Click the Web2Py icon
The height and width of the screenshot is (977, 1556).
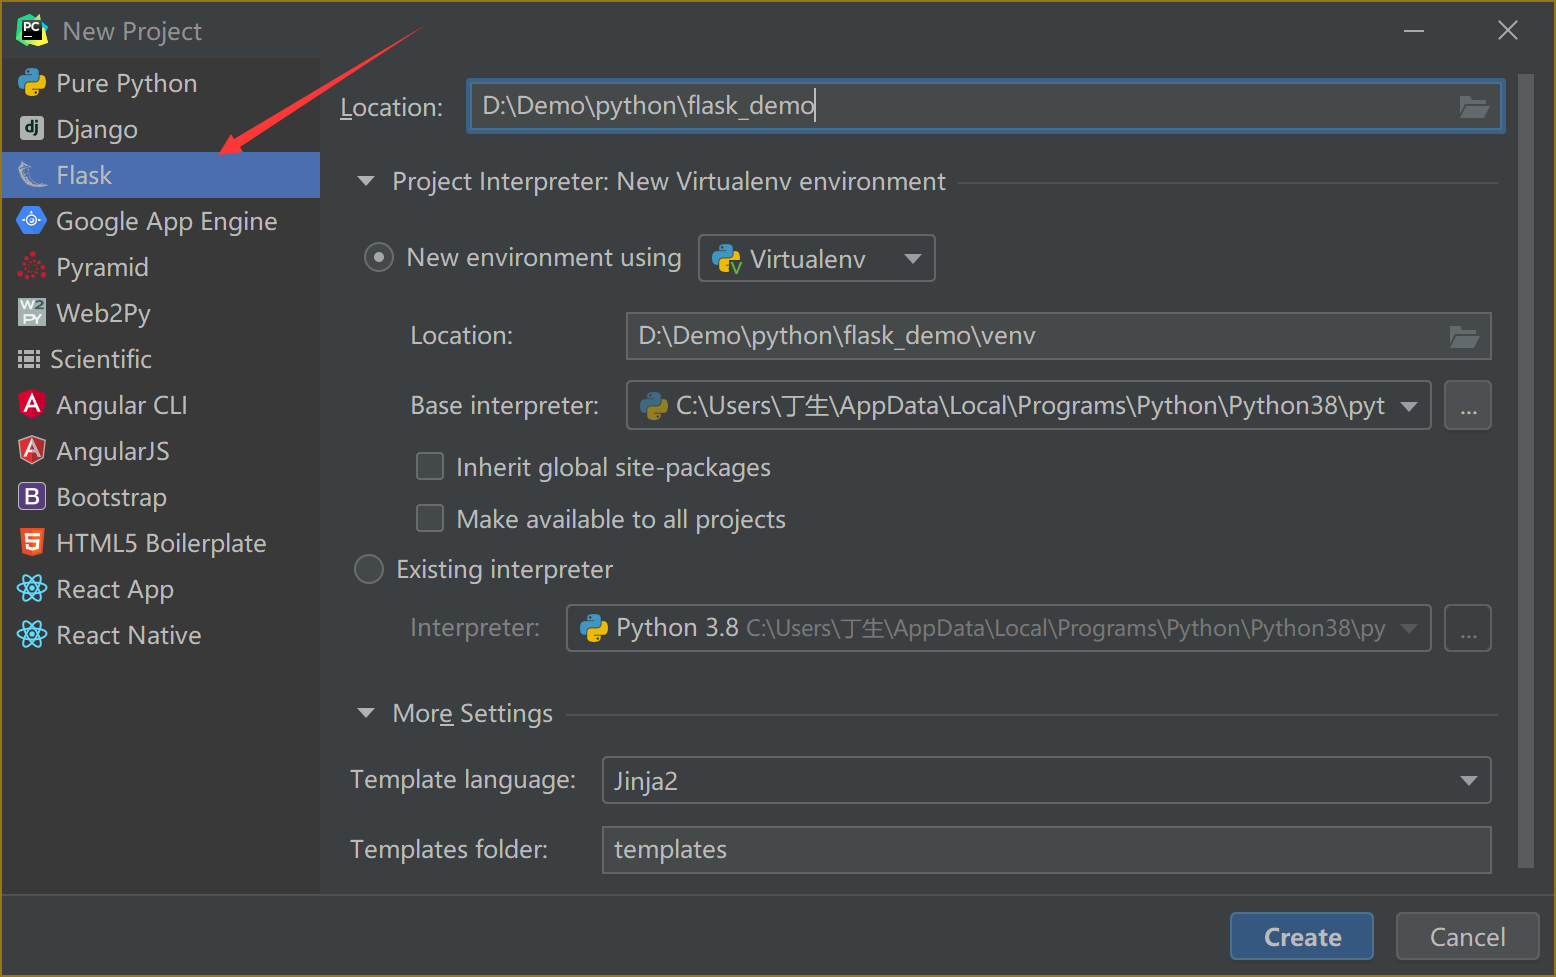[x=32, y=312]
